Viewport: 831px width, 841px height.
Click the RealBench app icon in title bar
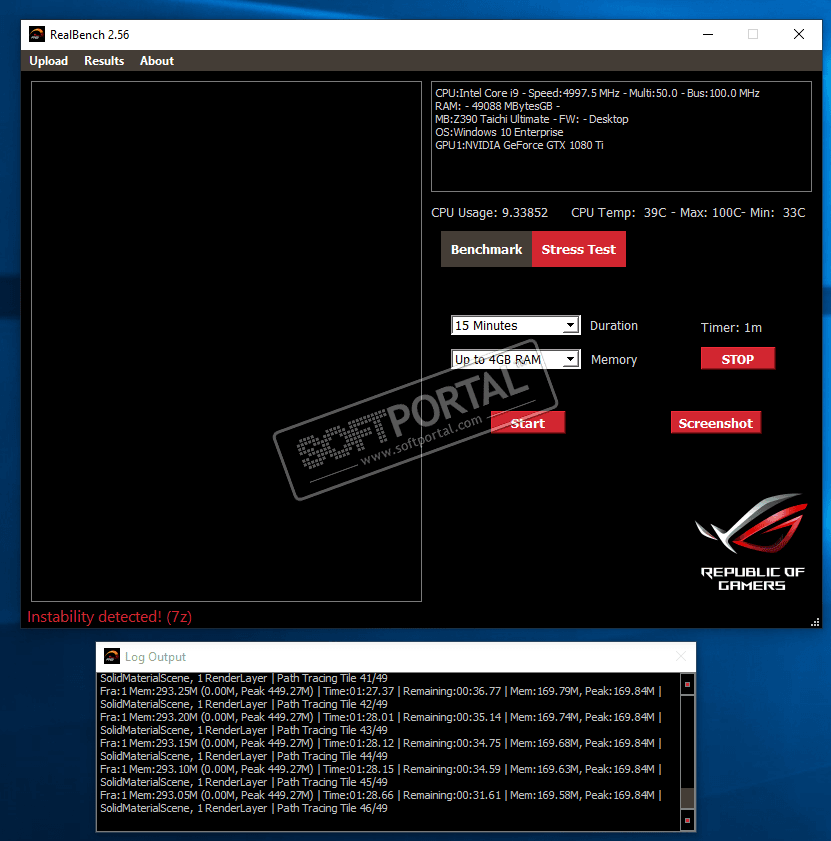point(36,34)
